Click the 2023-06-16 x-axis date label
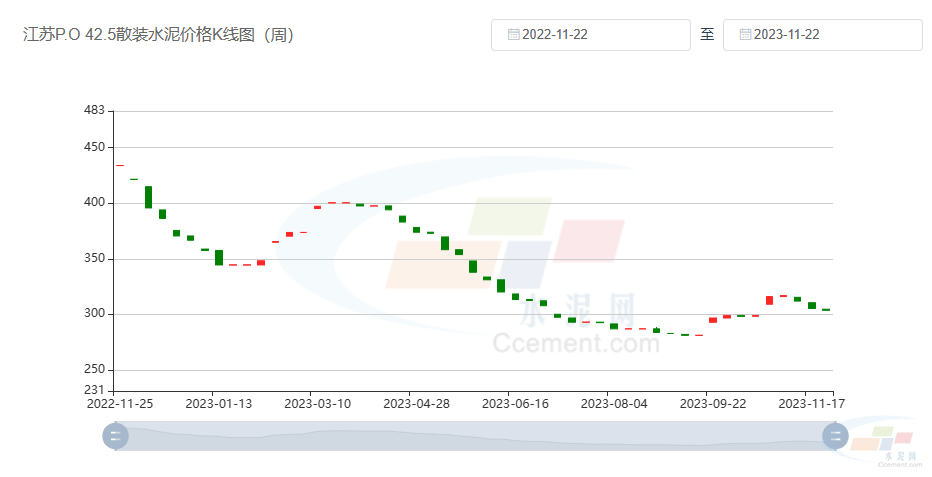The image size is (932, 477). [515, 404]
